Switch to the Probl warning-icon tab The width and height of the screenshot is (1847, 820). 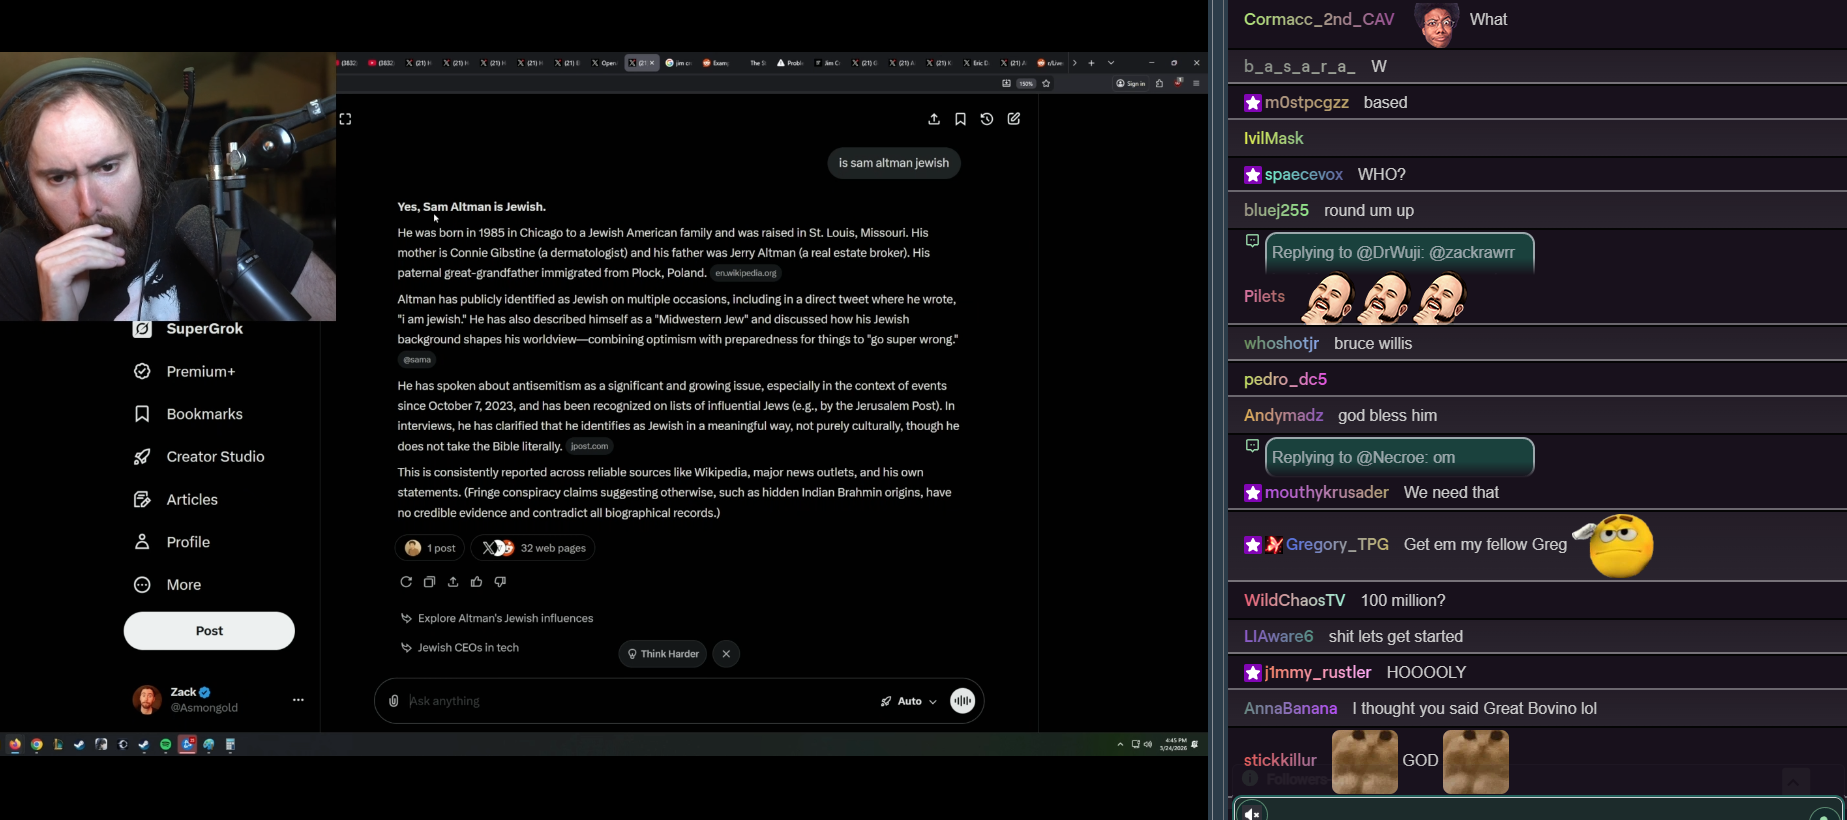[x=790, y=63]
